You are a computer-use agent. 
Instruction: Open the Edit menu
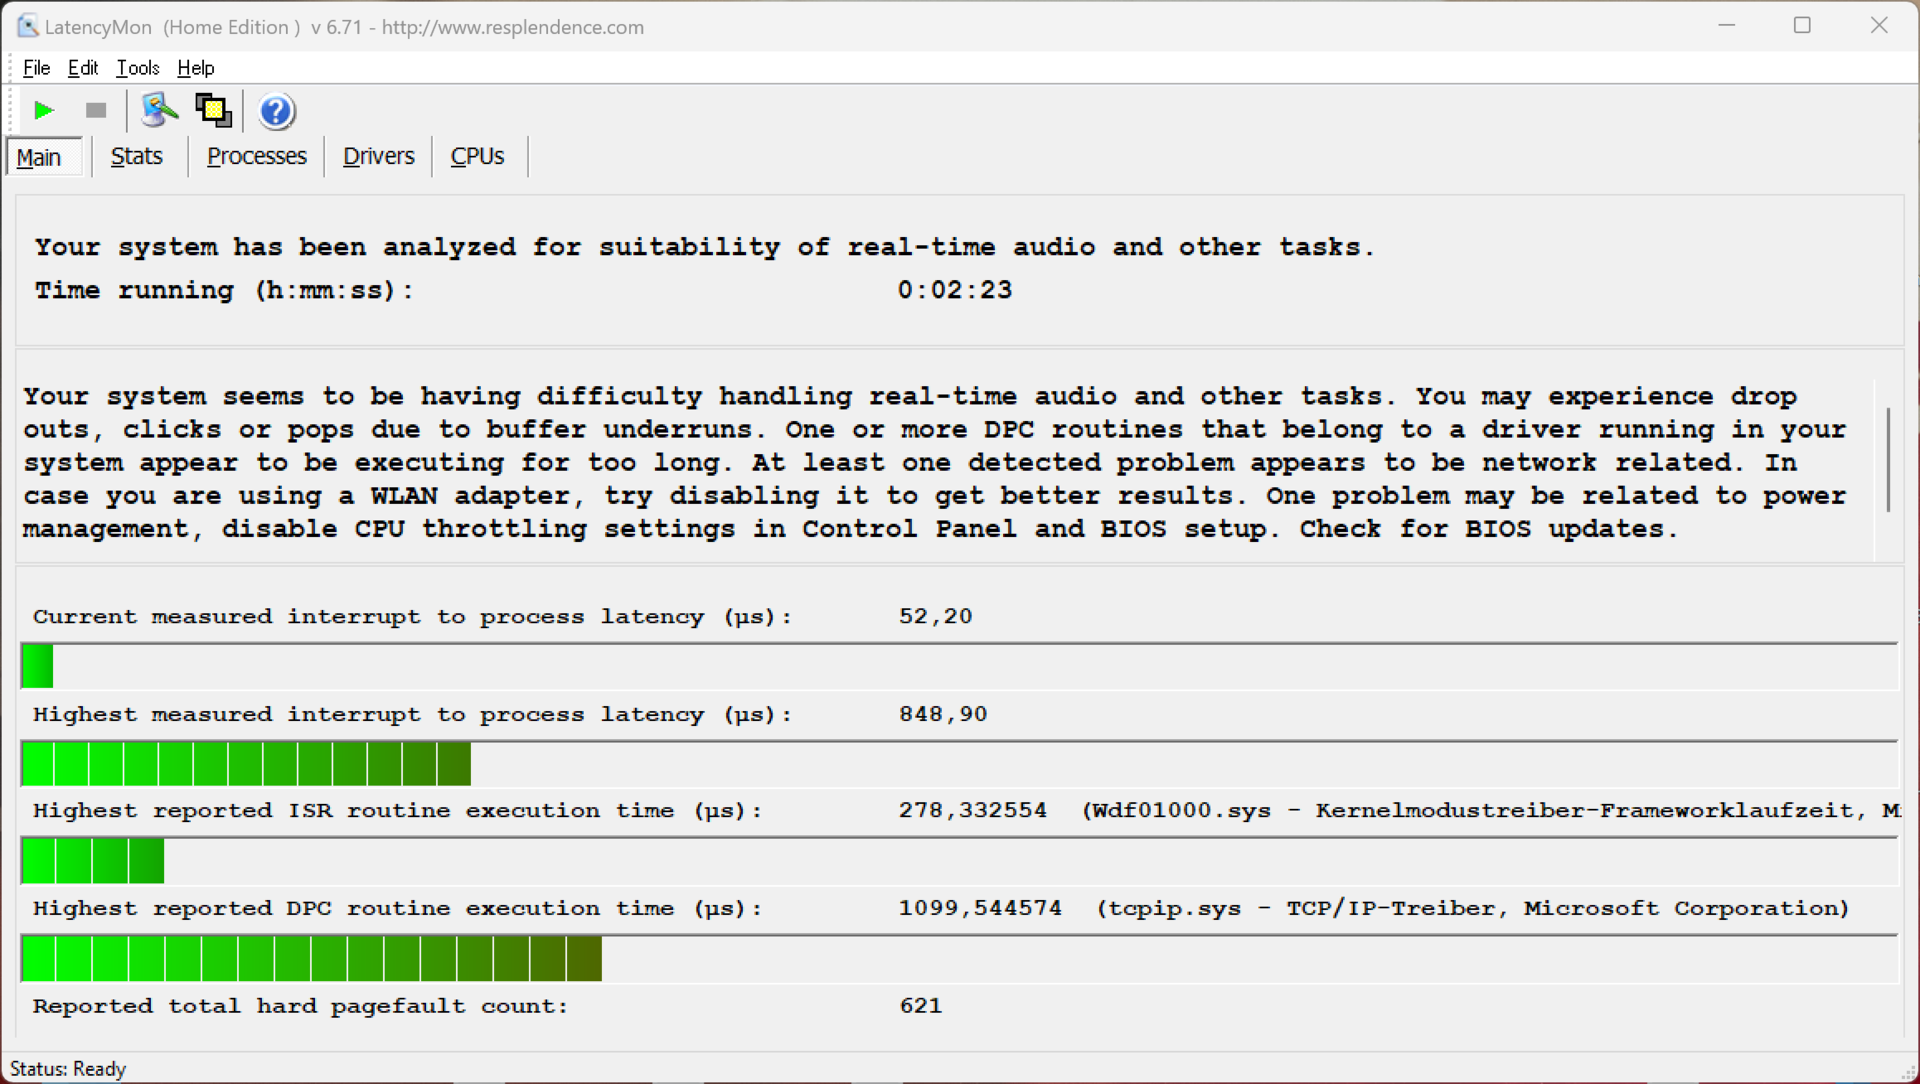tap(83, 68)
